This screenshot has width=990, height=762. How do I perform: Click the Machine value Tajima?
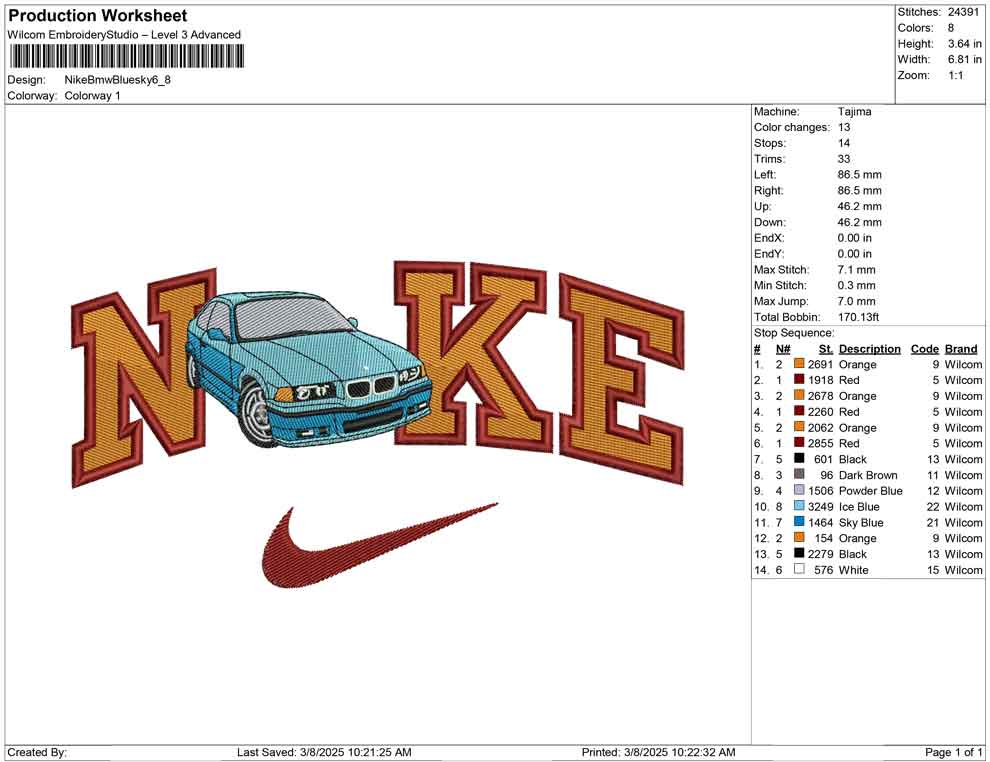[x=854, y=112]
